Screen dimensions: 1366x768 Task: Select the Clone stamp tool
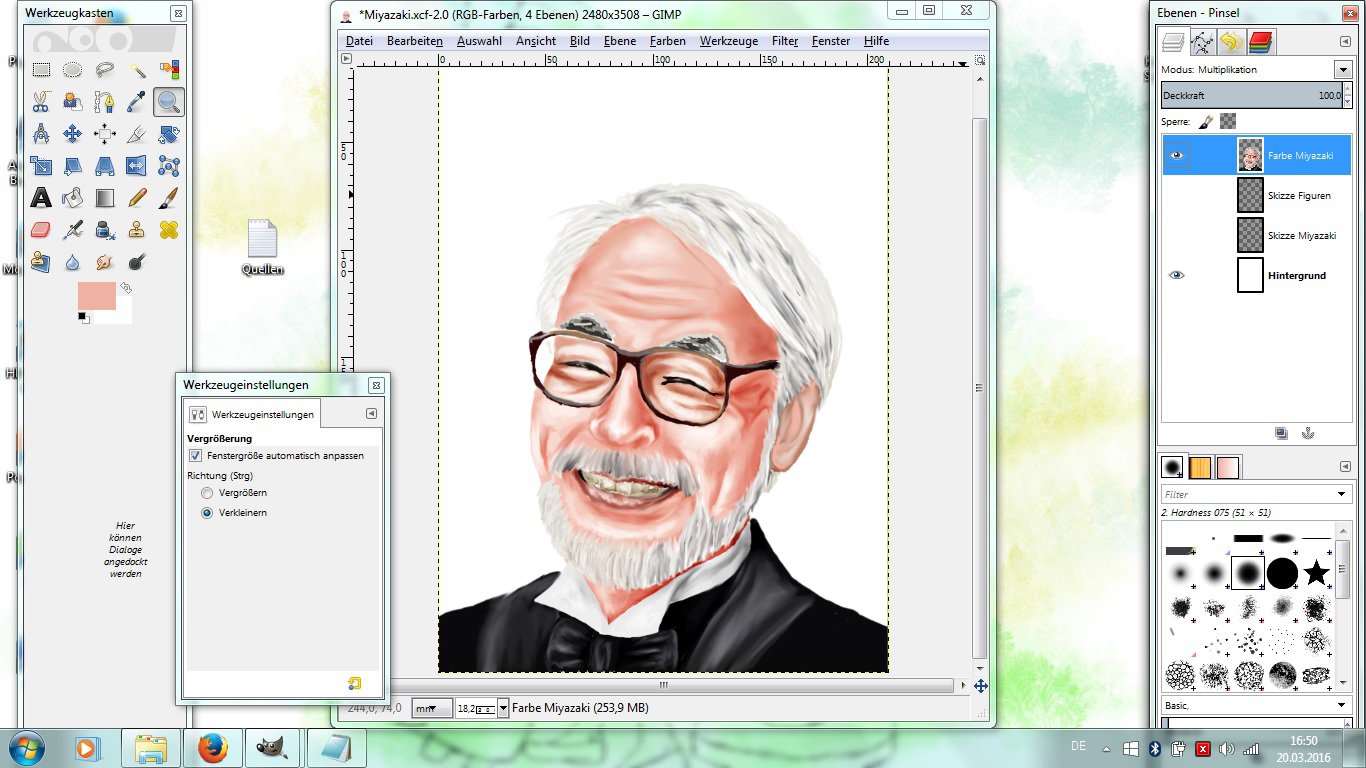137,230
